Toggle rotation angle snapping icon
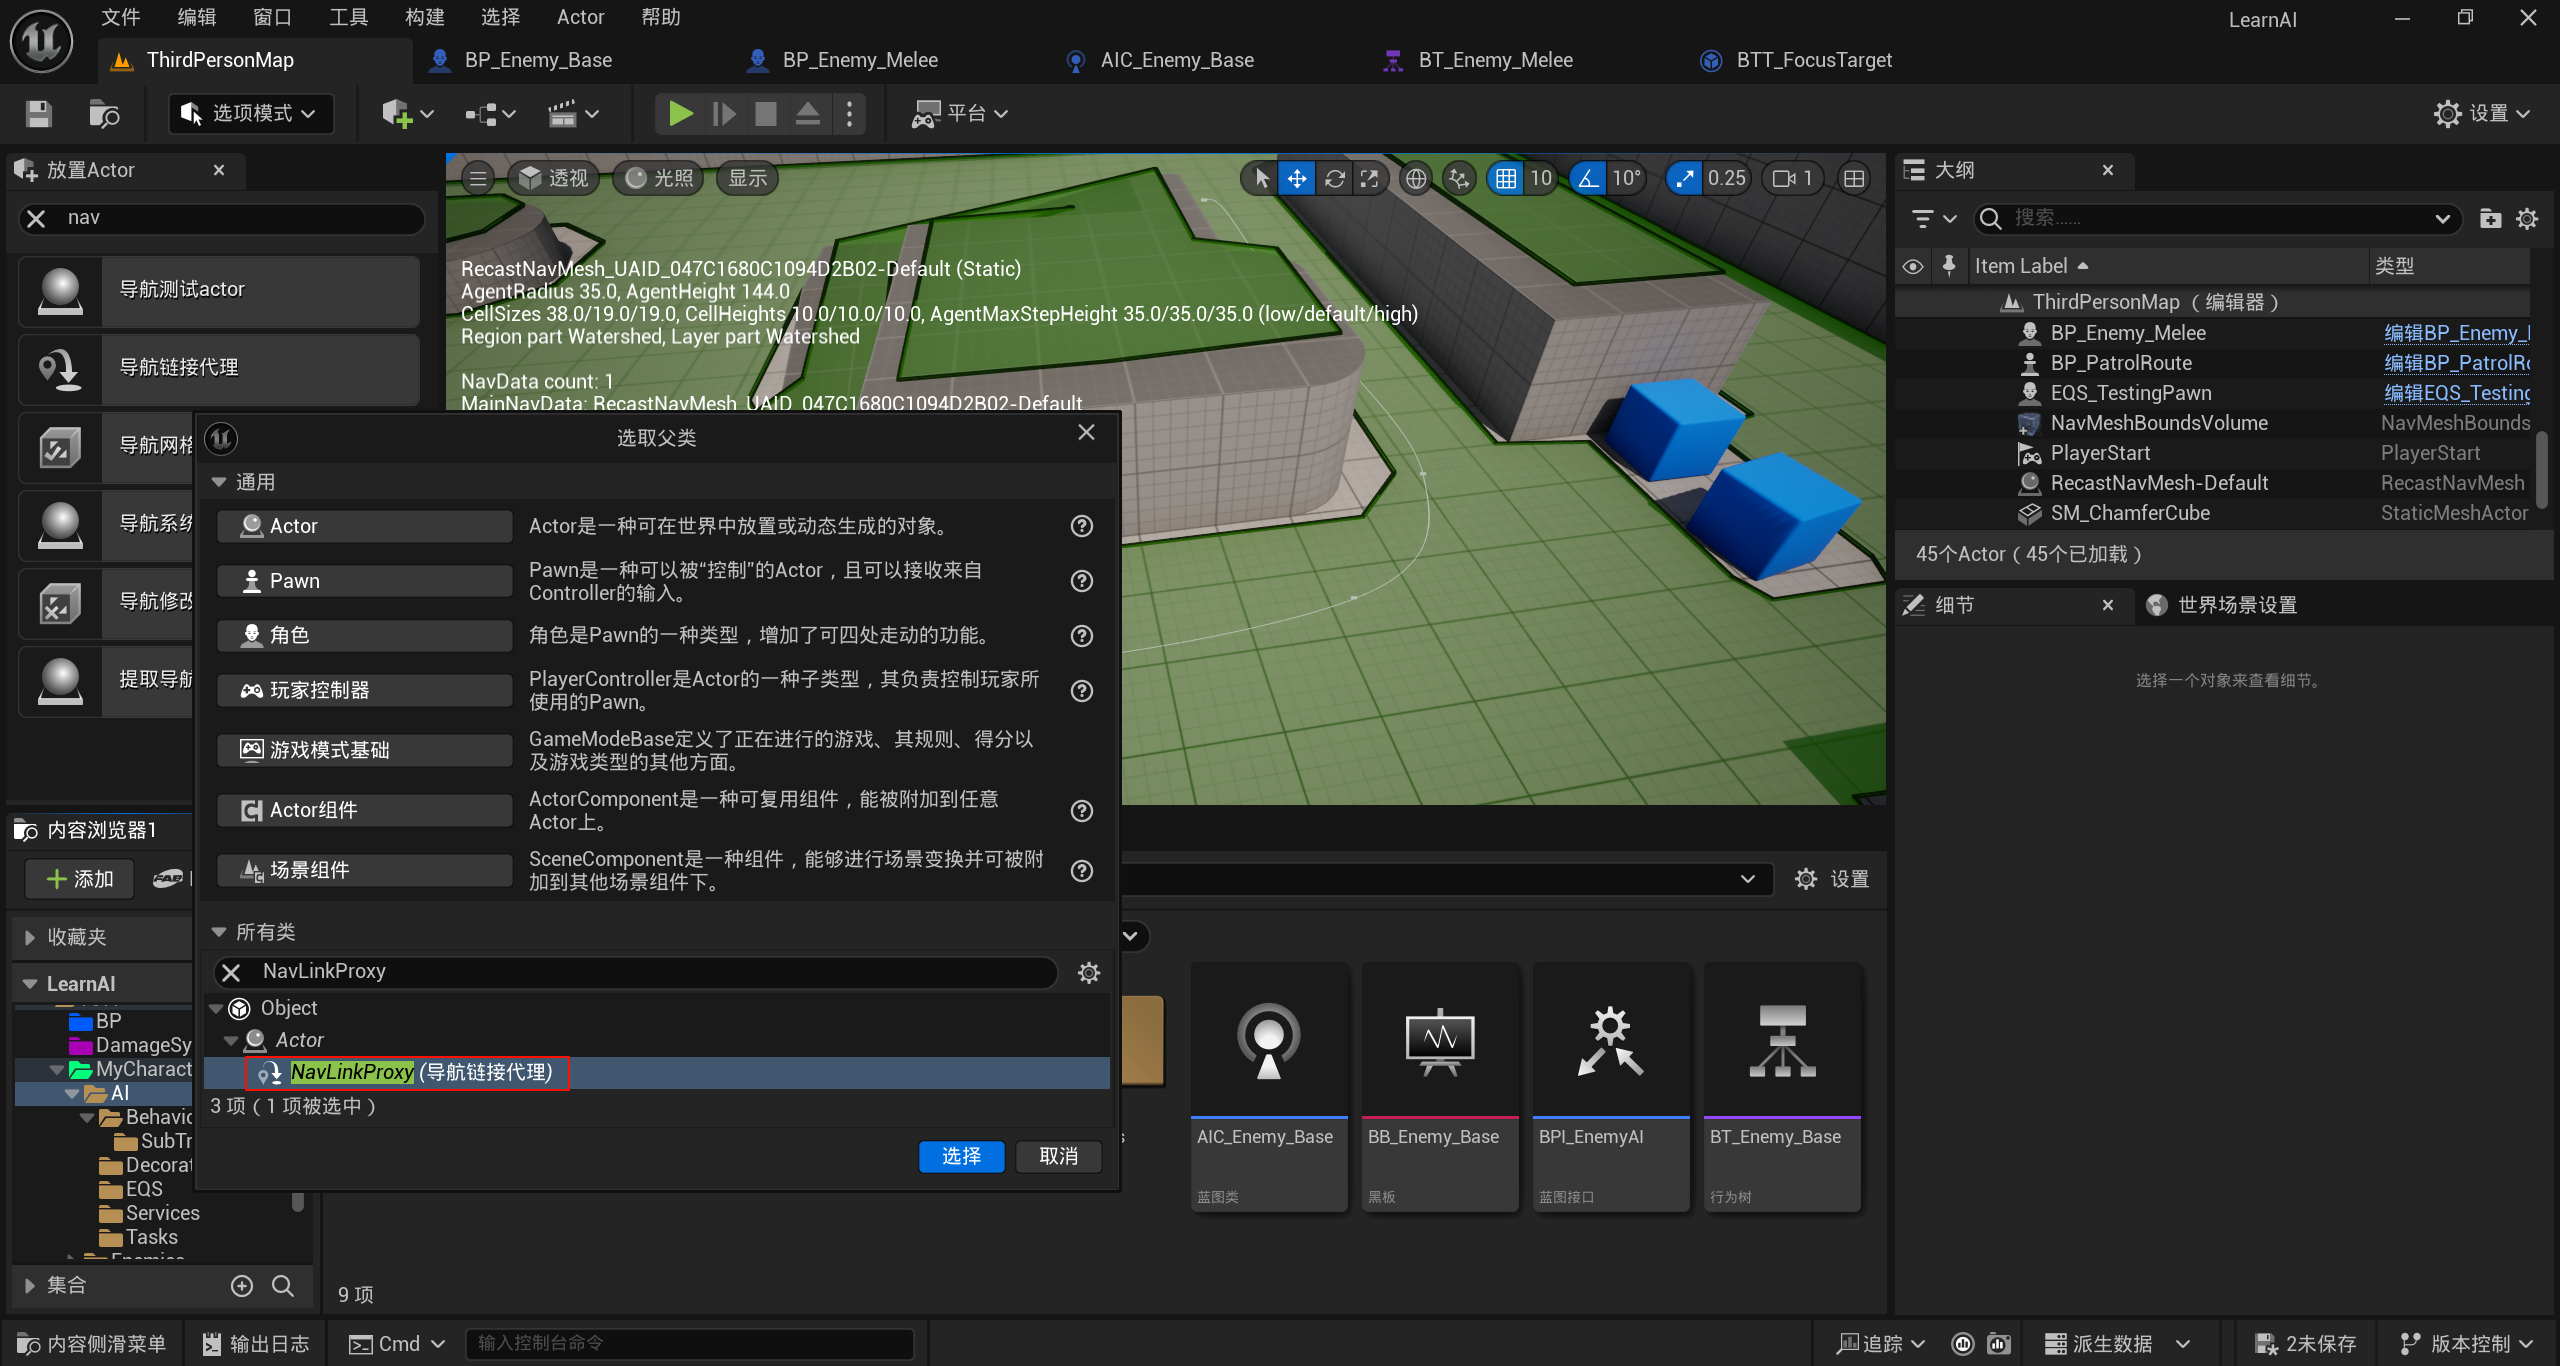This screenshot has width=2560, height=1366. pos(1587,178)
